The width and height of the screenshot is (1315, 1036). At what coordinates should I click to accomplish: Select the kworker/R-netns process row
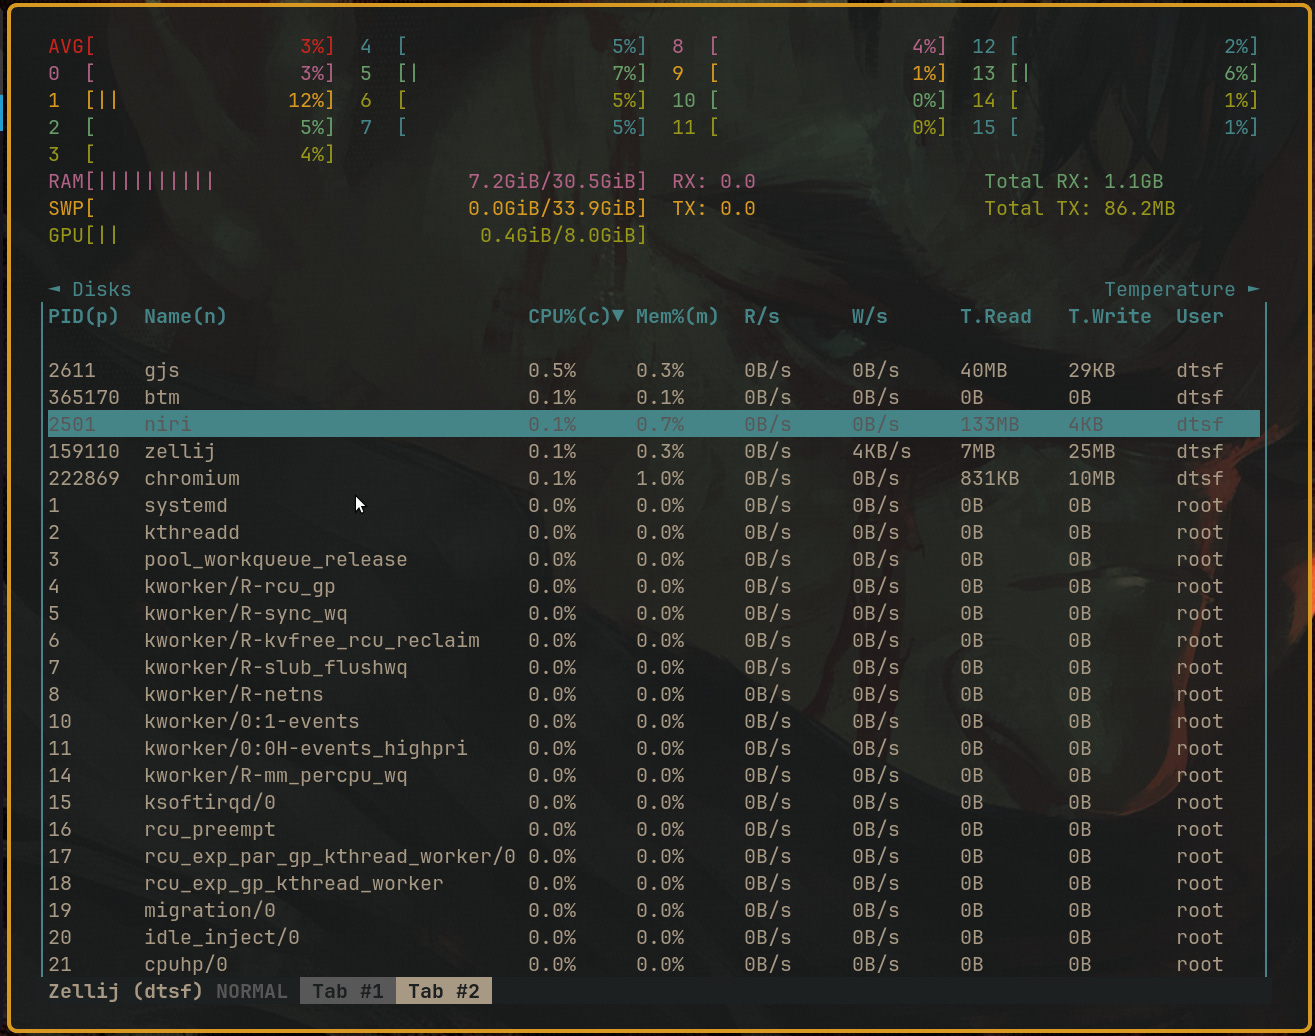[654, 695]
